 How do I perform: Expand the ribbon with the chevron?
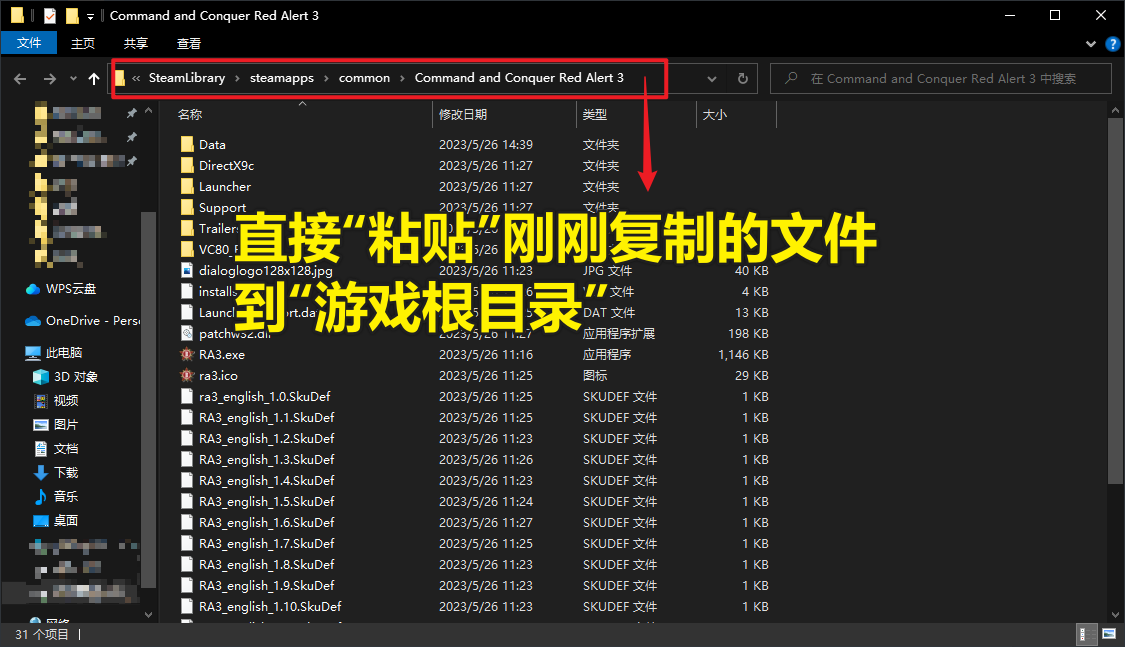[x=1091, y=44]
